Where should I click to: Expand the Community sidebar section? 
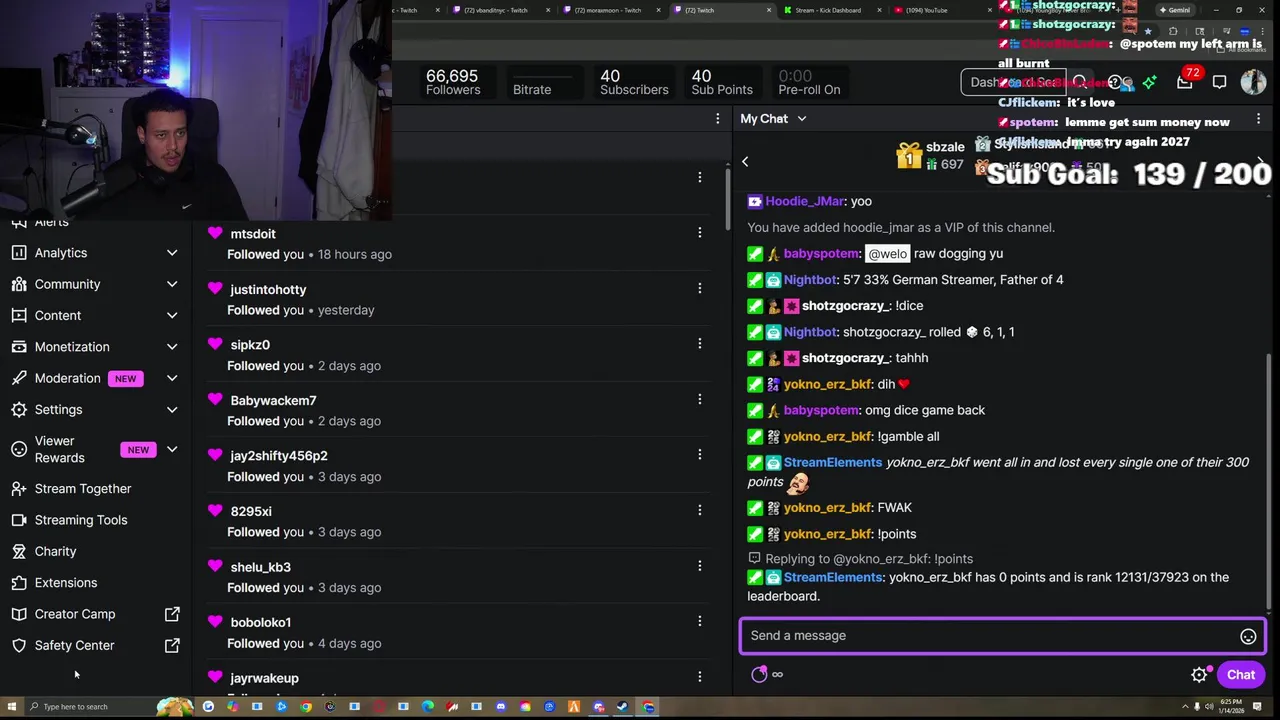pyautogui.click(x=172, y=284)
